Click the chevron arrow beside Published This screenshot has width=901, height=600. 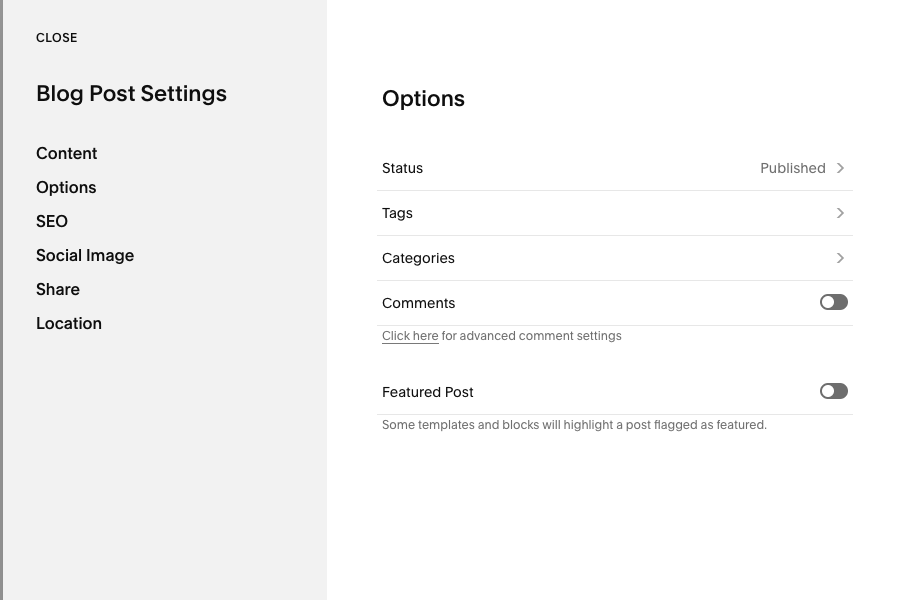(x=840, y=168)
